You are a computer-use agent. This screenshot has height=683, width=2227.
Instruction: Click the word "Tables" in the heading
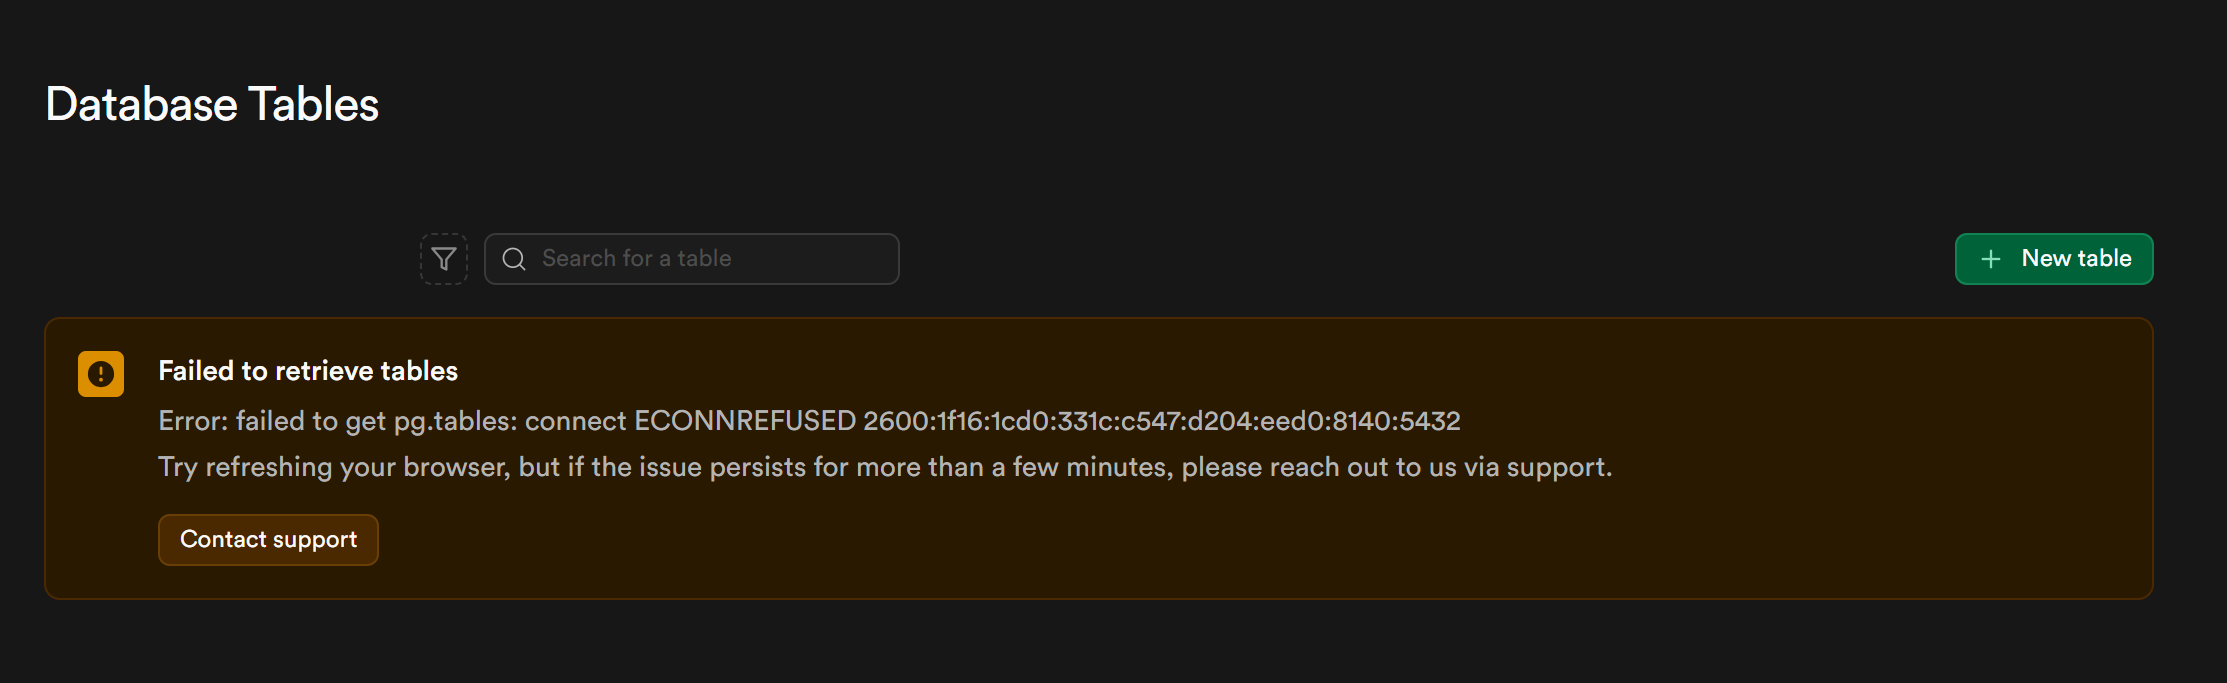314,105
